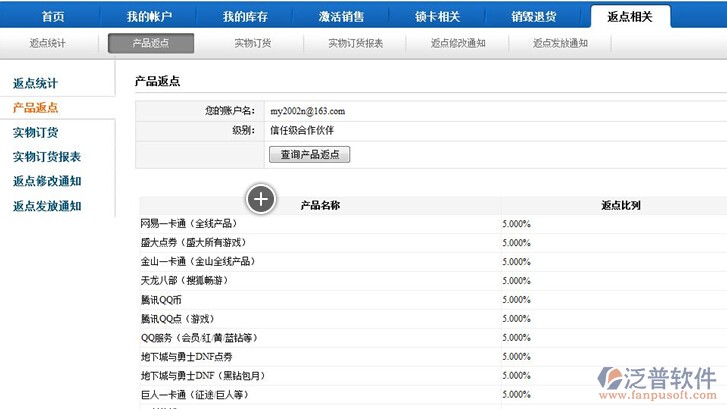
Task: Select 产品返点 in the sub-navigation bar
Action: pyautogui.click(x=151, y=44)
